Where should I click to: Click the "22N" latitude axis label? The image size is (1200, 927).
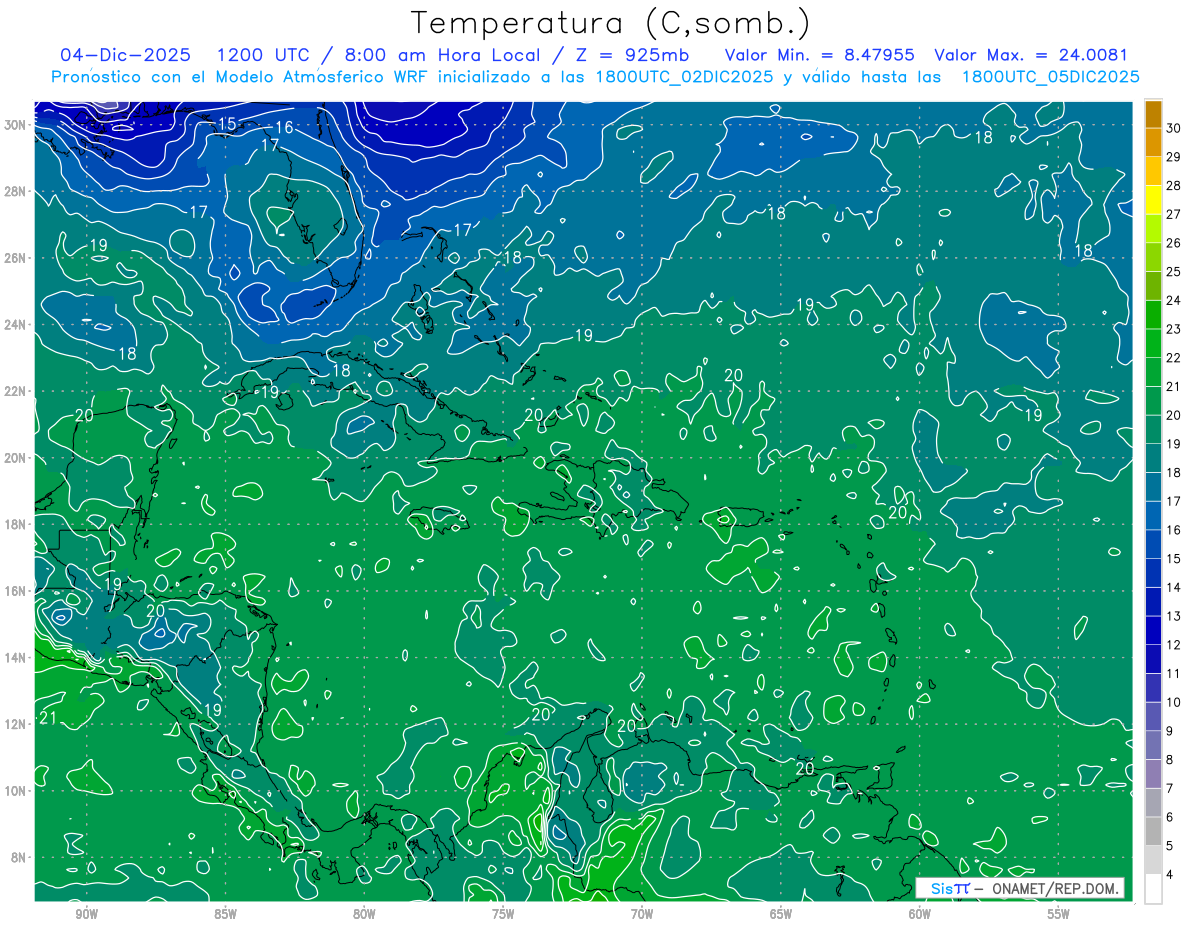15,391
